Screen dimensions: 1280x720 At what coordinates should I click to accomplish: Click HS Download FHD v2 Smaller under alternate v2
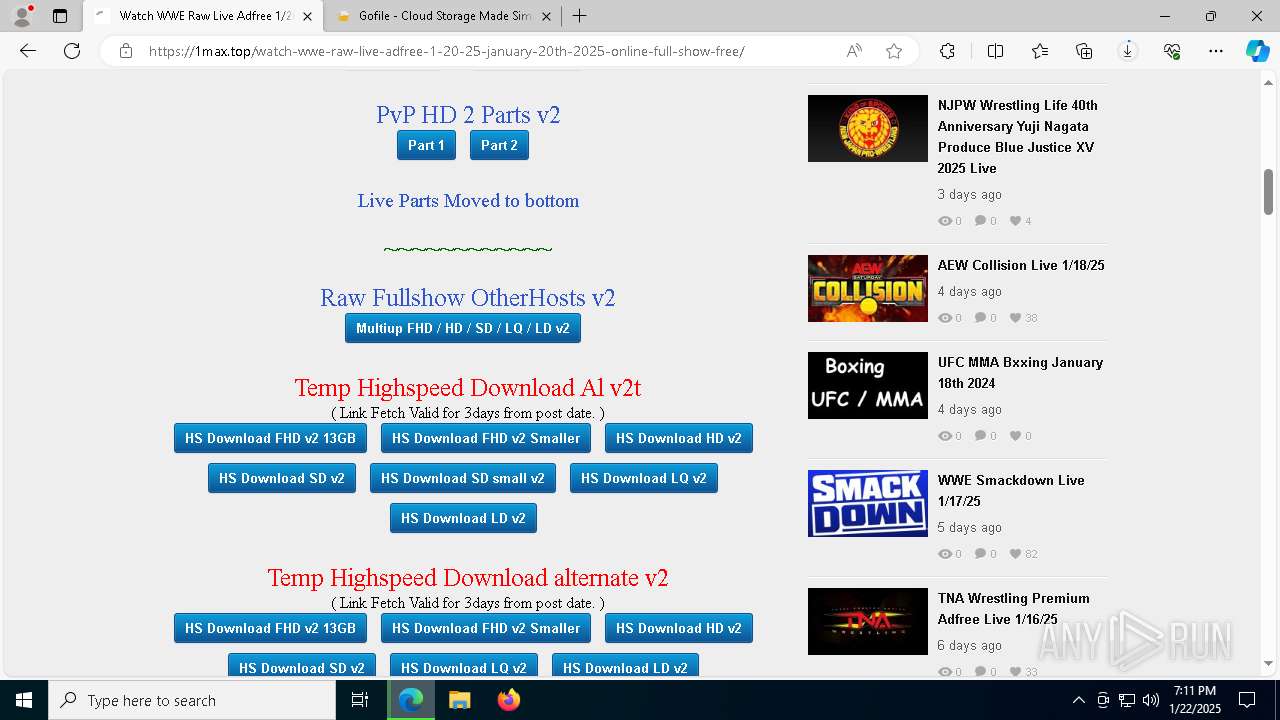486,628
